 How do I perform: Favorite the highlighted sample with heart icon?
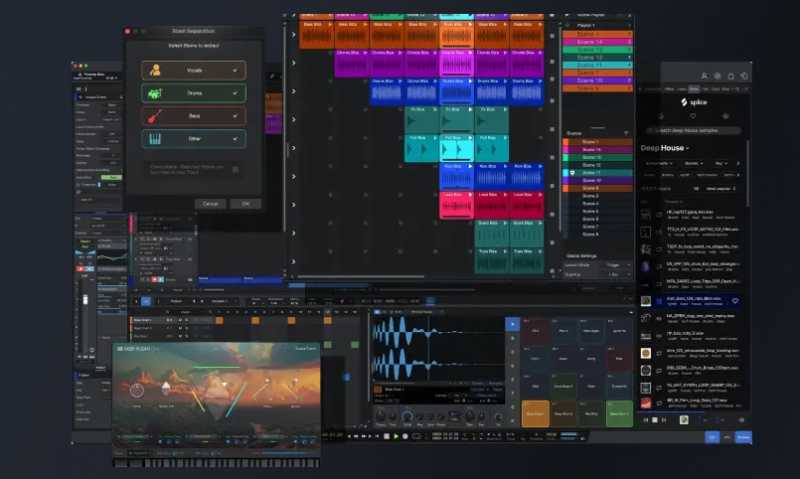tap(735, 300)
